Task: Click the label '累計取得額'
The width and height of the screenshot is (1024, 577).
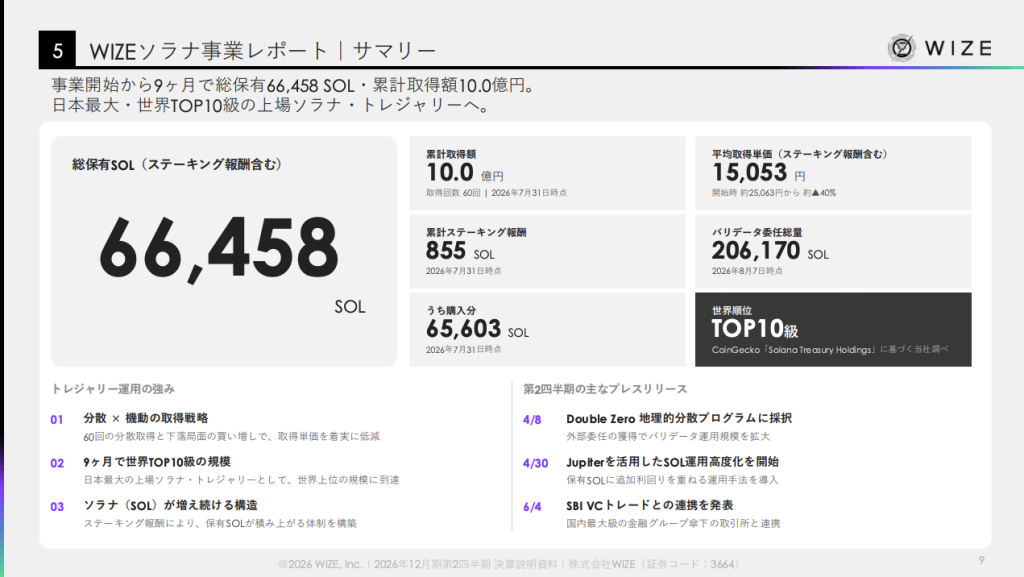Action: click(x=451, y=154)
